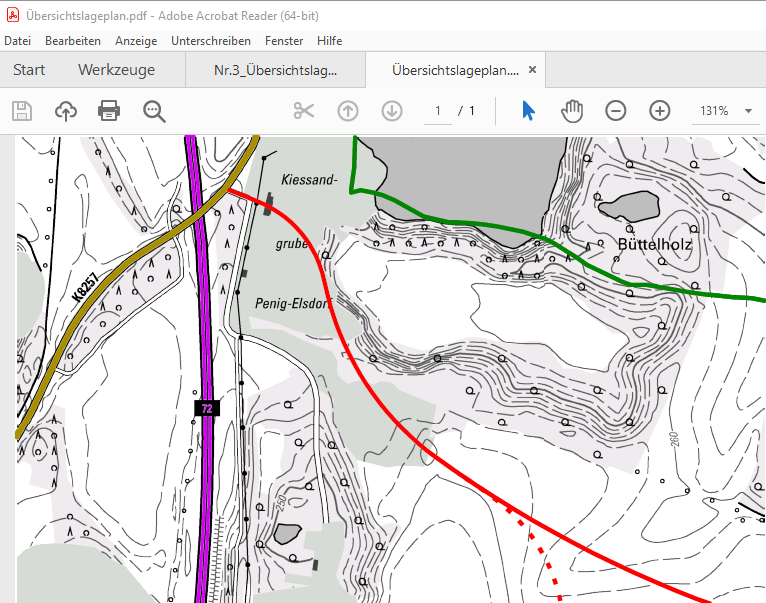Switch to the Werkzeuge tab
The image size is (766, 603).
click(x=116, y=70)
